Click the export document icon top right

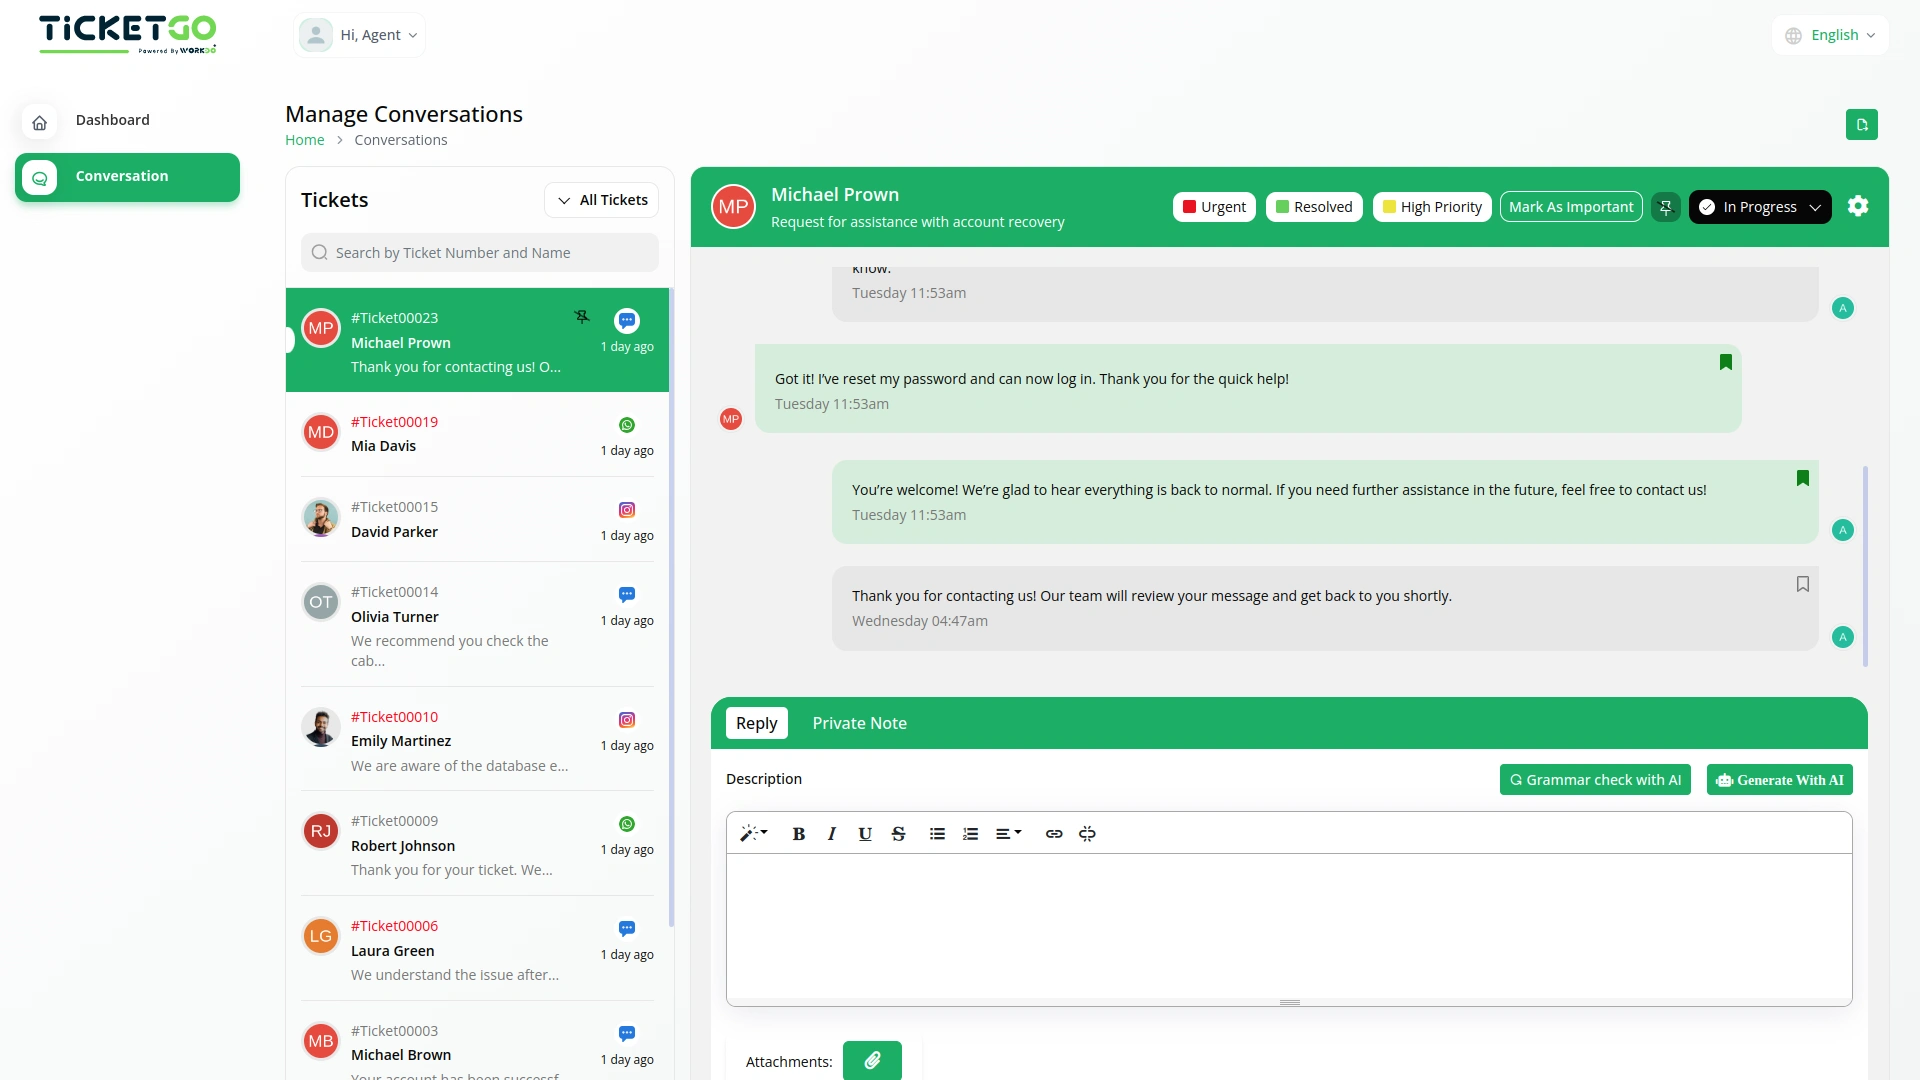1863,124
